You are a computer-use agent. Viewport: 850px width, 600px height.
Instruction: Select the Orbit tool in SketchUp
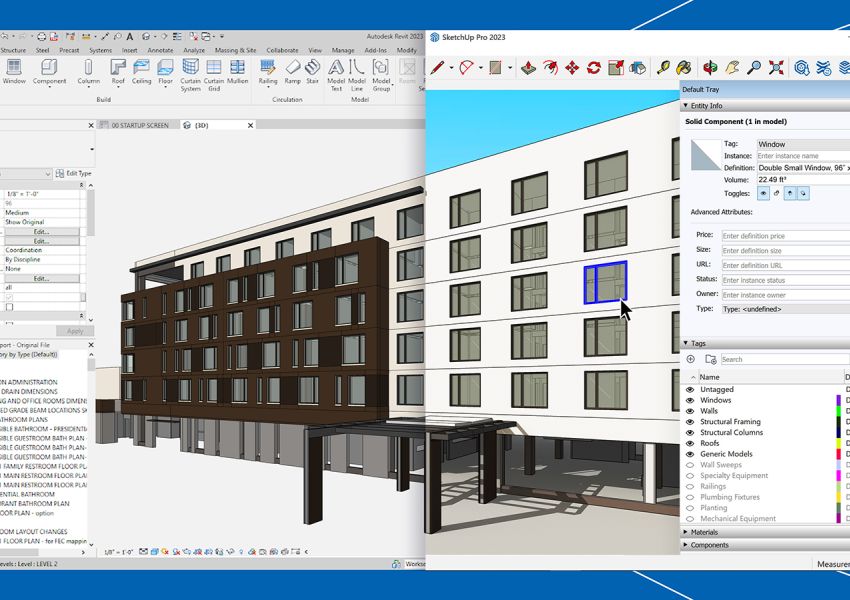pos(710,68)
